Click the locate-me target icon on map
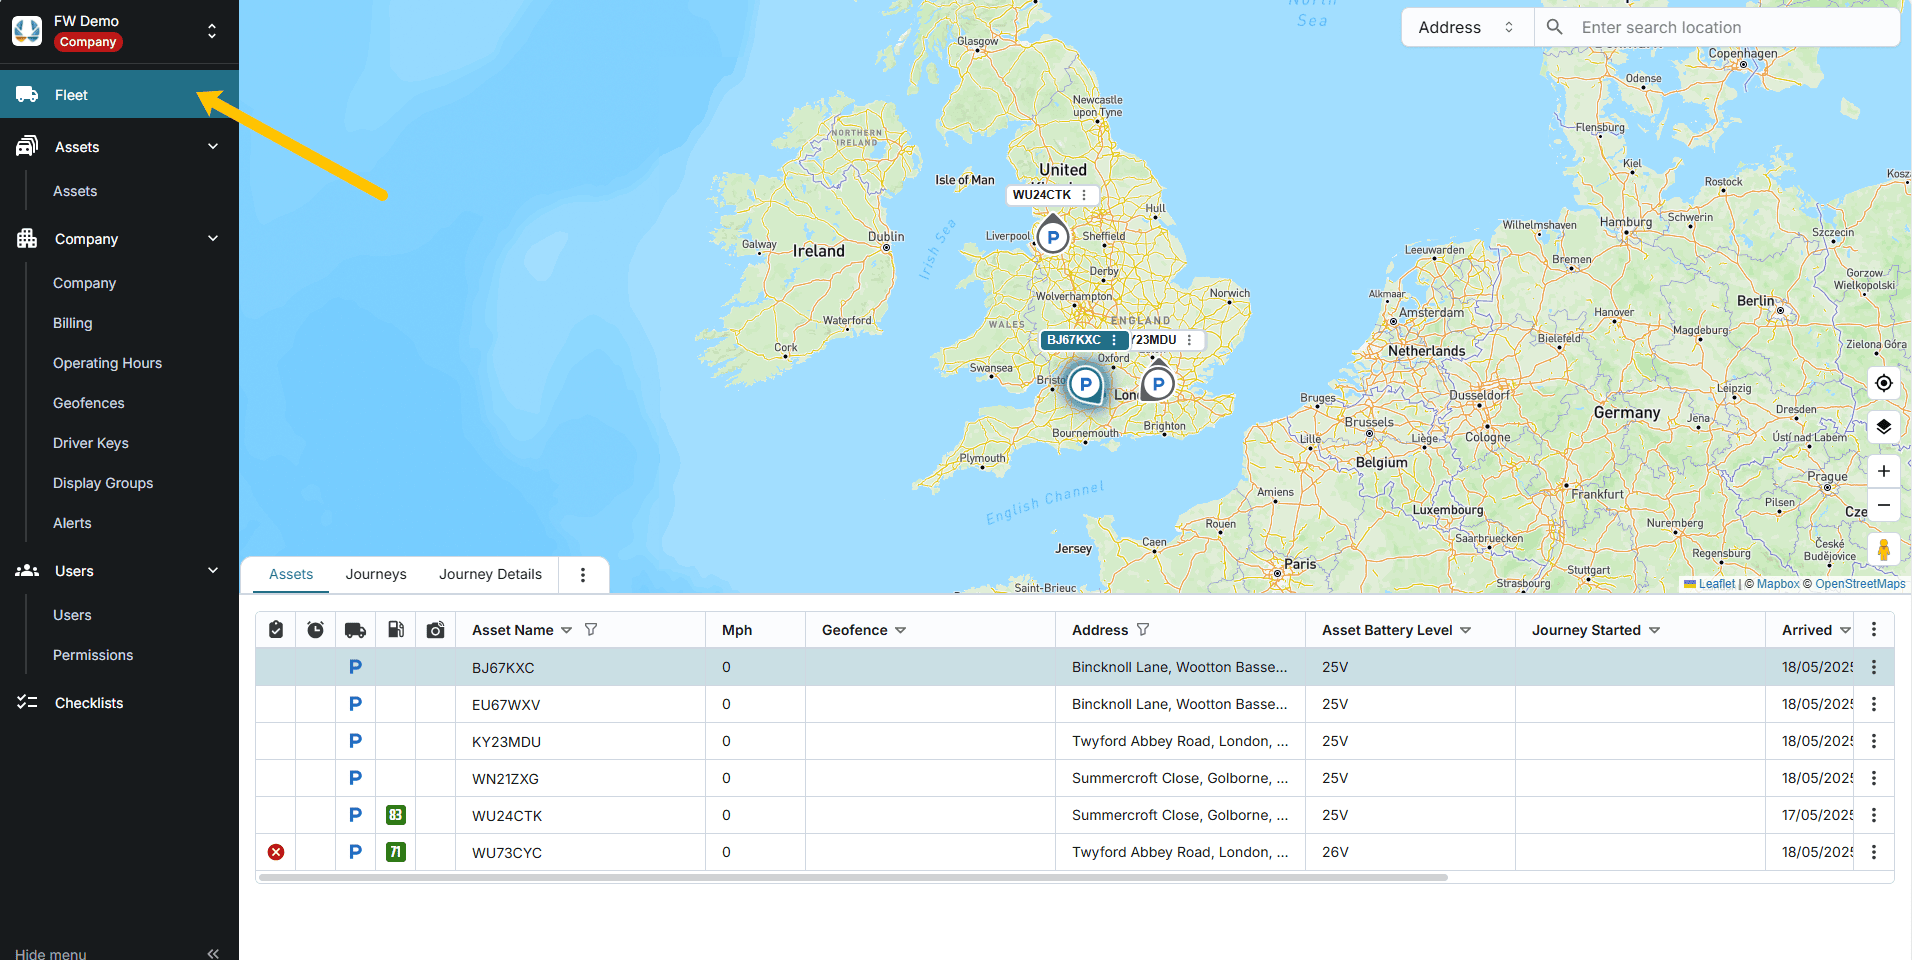This screenshot has height=960, width=1912. [1883, 384]
